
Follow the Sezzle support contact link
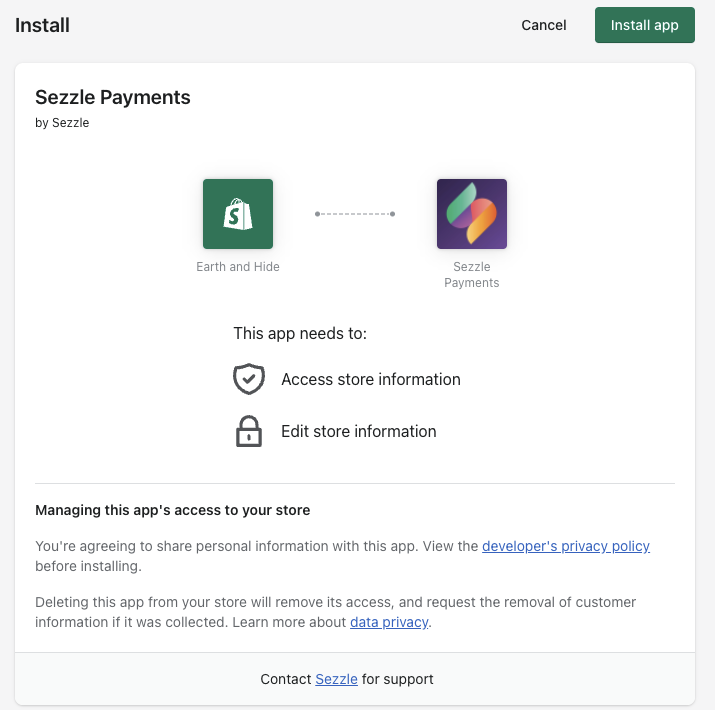[336, 679]
